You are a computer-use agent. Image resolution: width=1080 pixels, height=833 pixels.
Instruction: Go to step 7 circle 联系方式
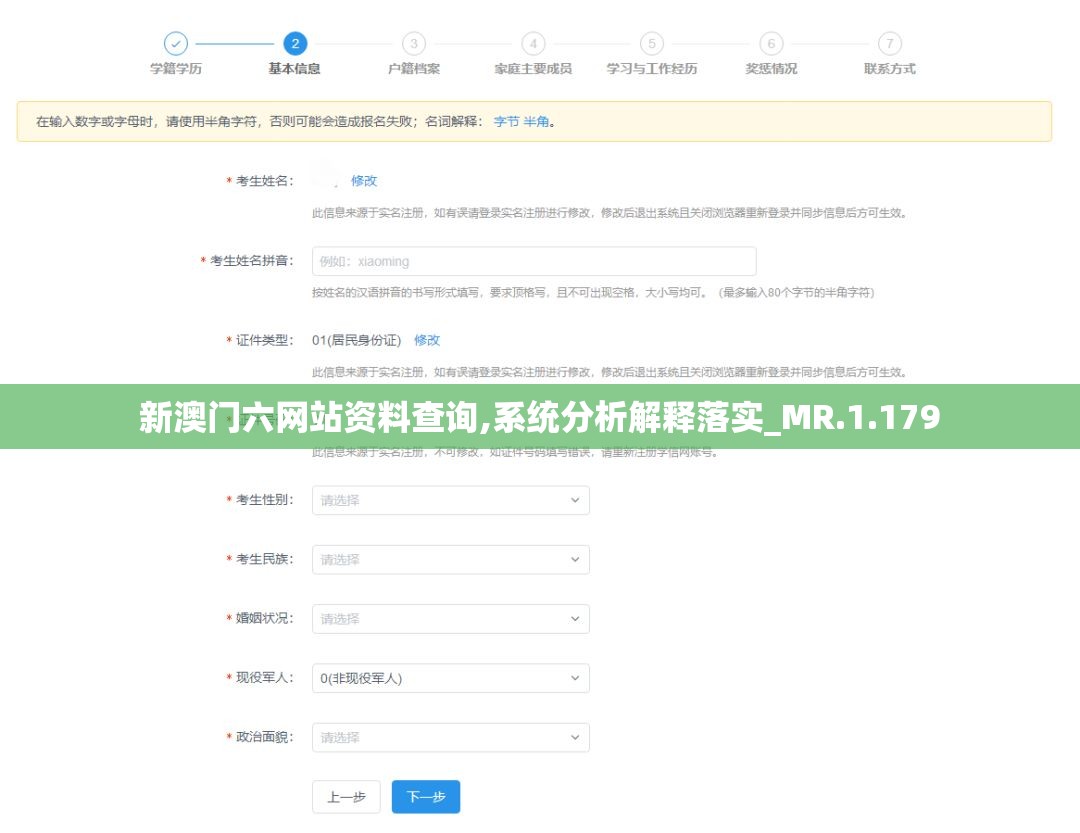[890, 43]
